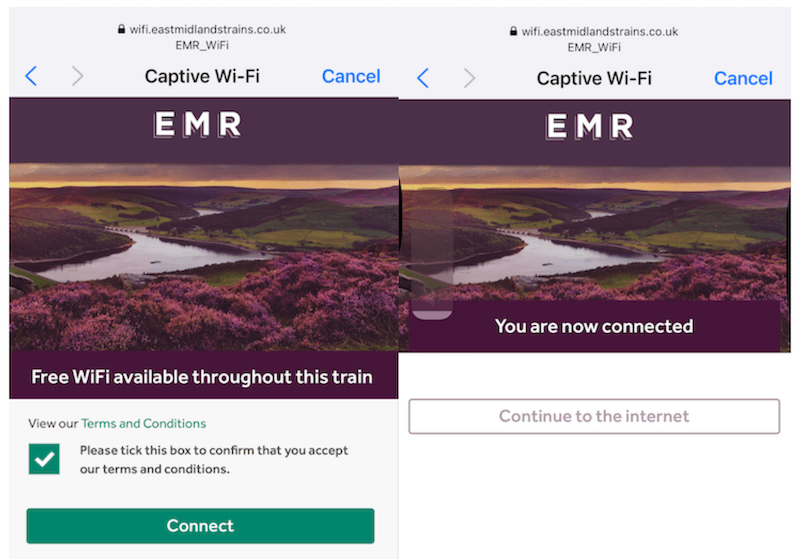Untick the terms and conditions checkbox
Image resolution: width=800 pixels, height=559 pixels.
tap(44, 459)
